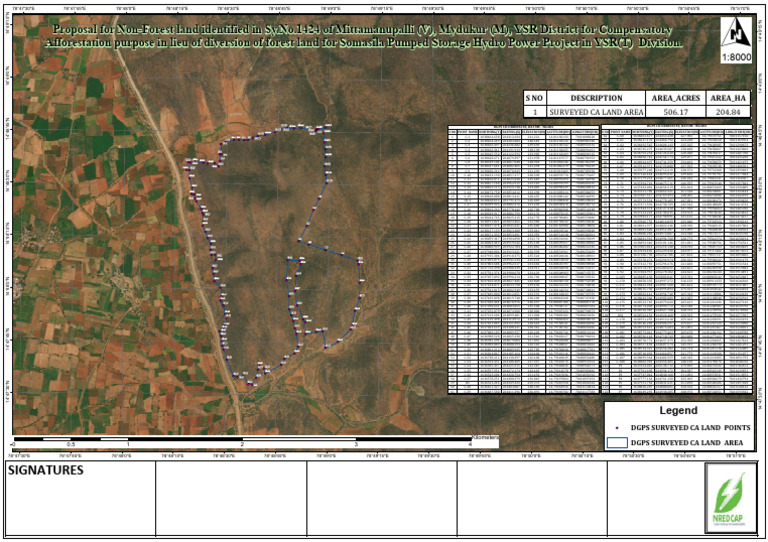Click the "SIGNATURES" heading
The width and height of the screenshot is (768, 542).
click(46, 470)
